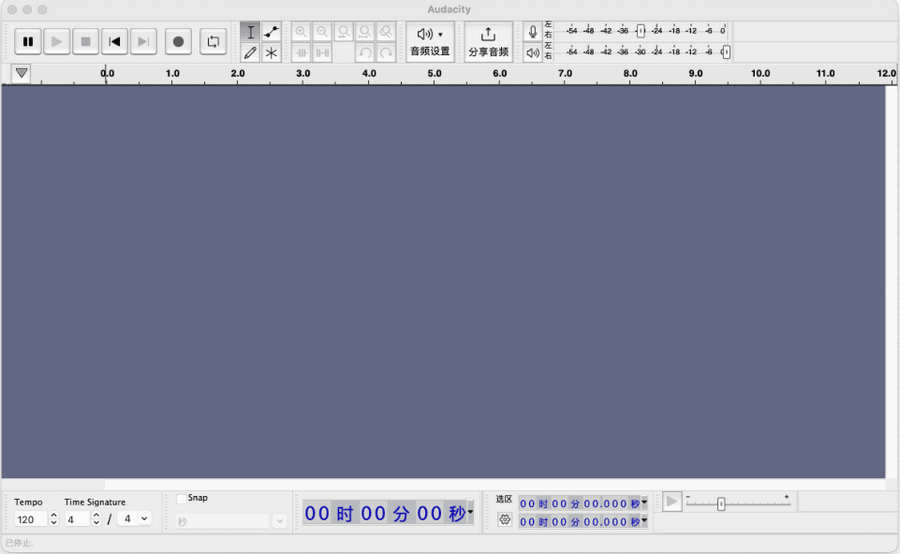Click the speaker playback meter icon
The image size is (900, 554).
coord(533,53)
